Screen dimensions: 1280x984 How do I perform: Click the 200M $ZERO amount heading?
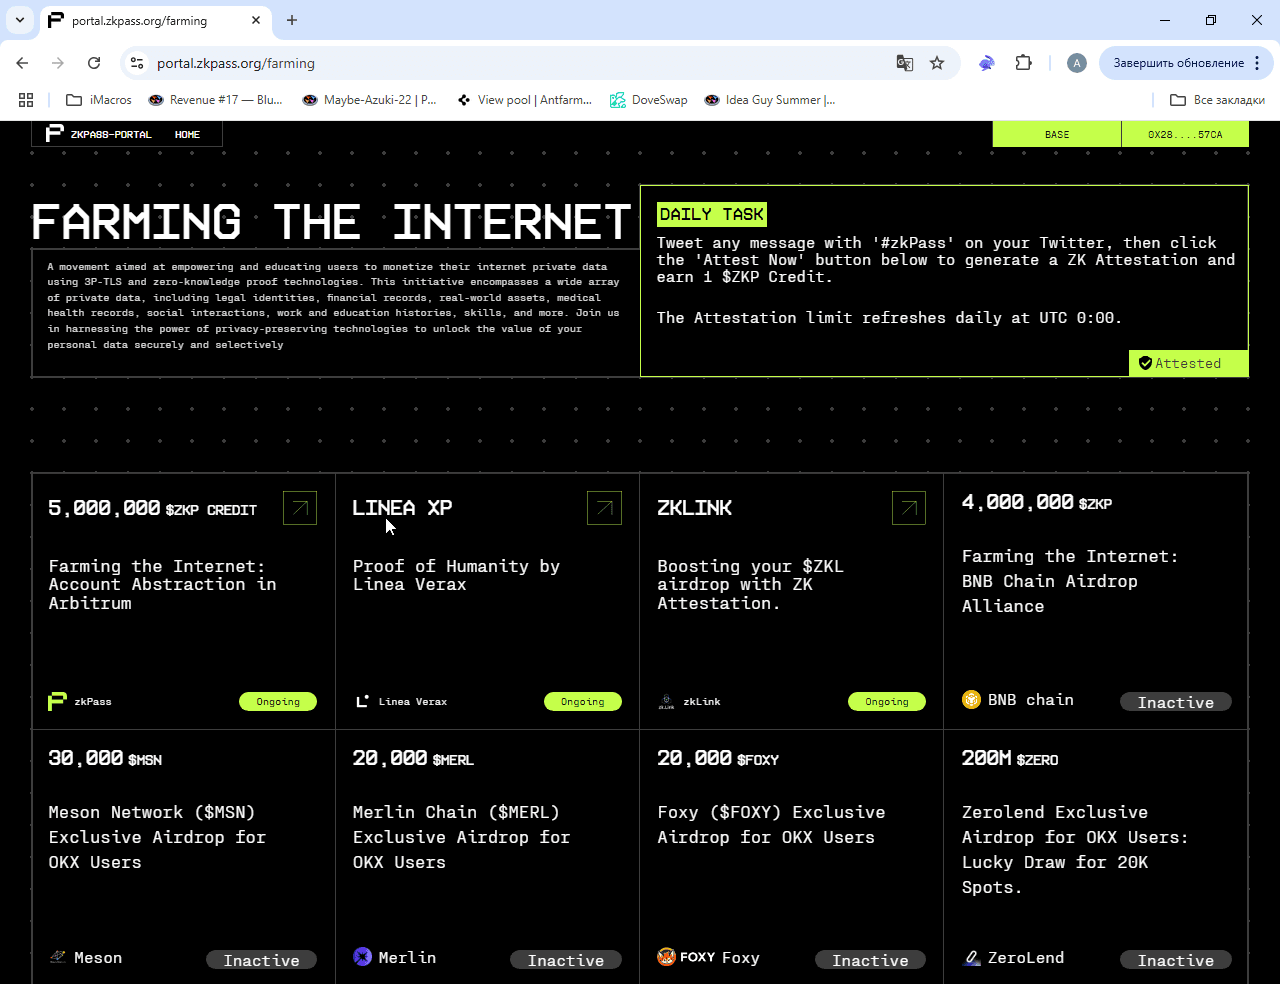1010,758
